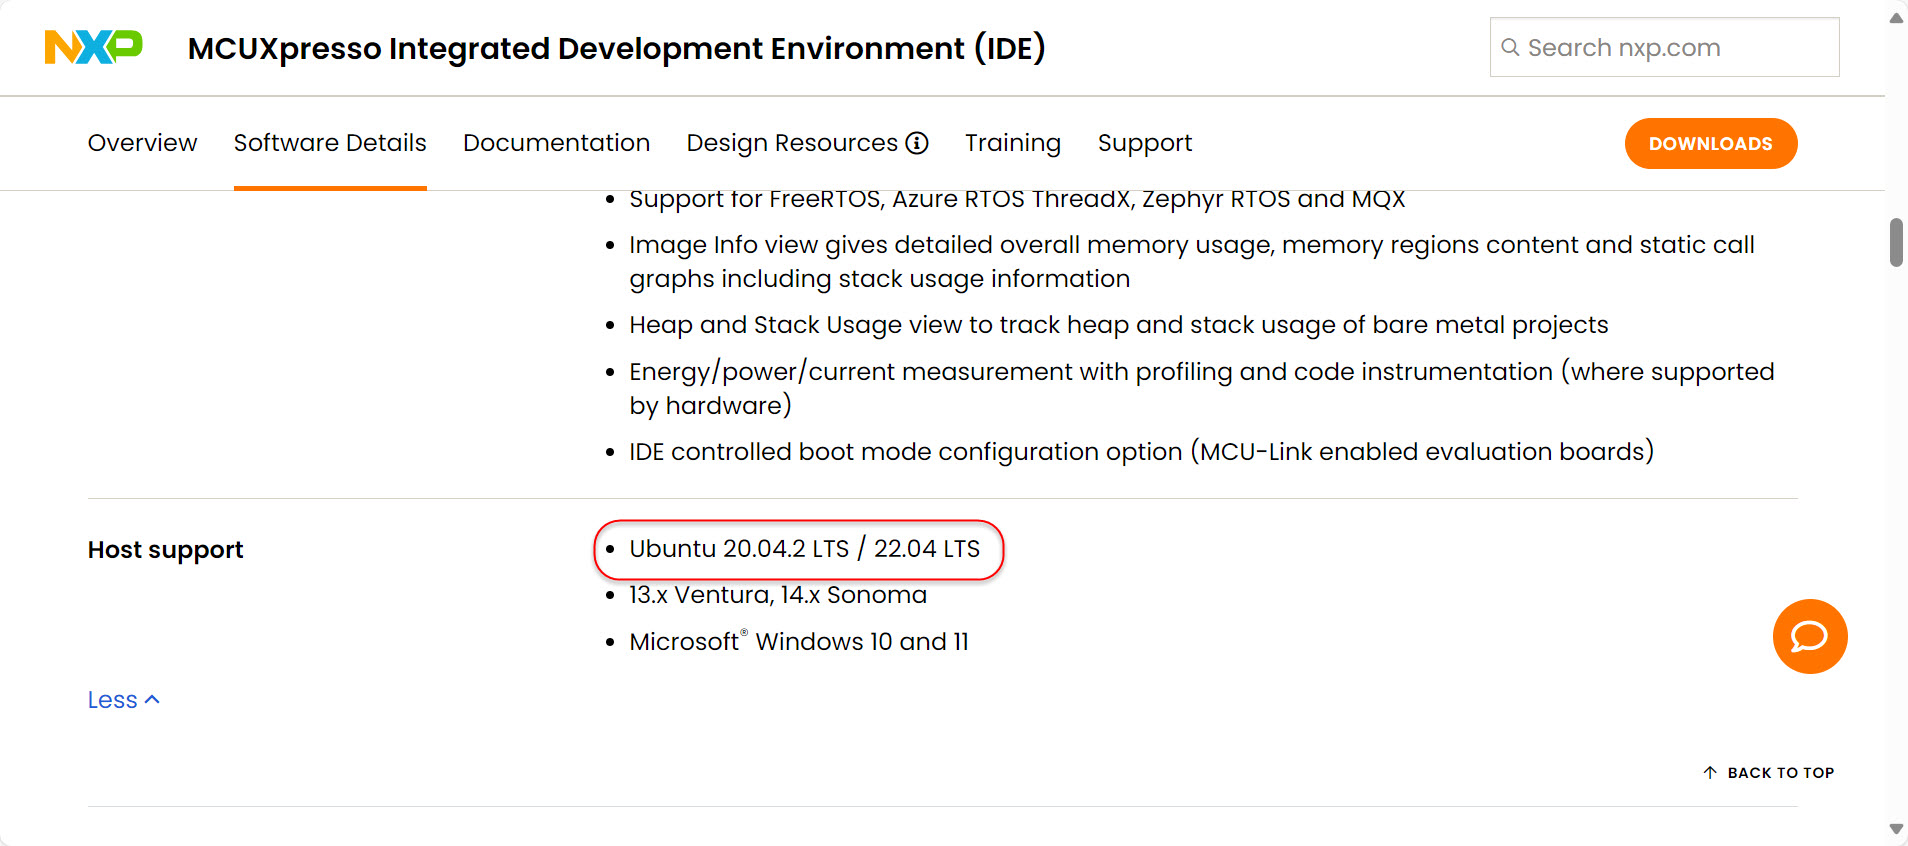The height and width of the screenshot is (846, 1908).
Task: Click the NXP logo
Action: (x=94, y=47)
